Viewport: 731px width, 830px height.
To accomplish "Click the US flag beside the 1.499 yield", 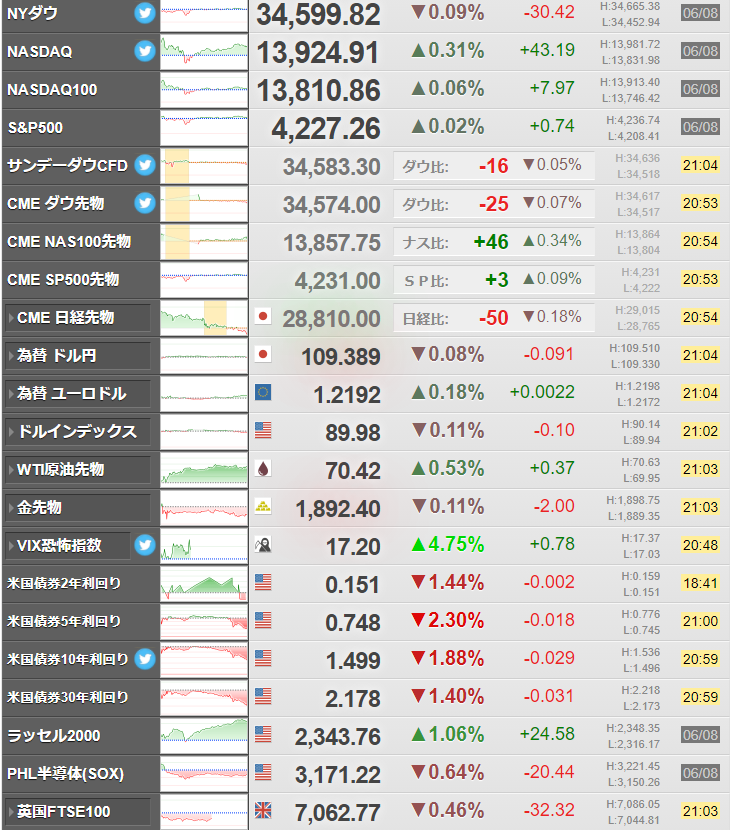I will (263, 658).
